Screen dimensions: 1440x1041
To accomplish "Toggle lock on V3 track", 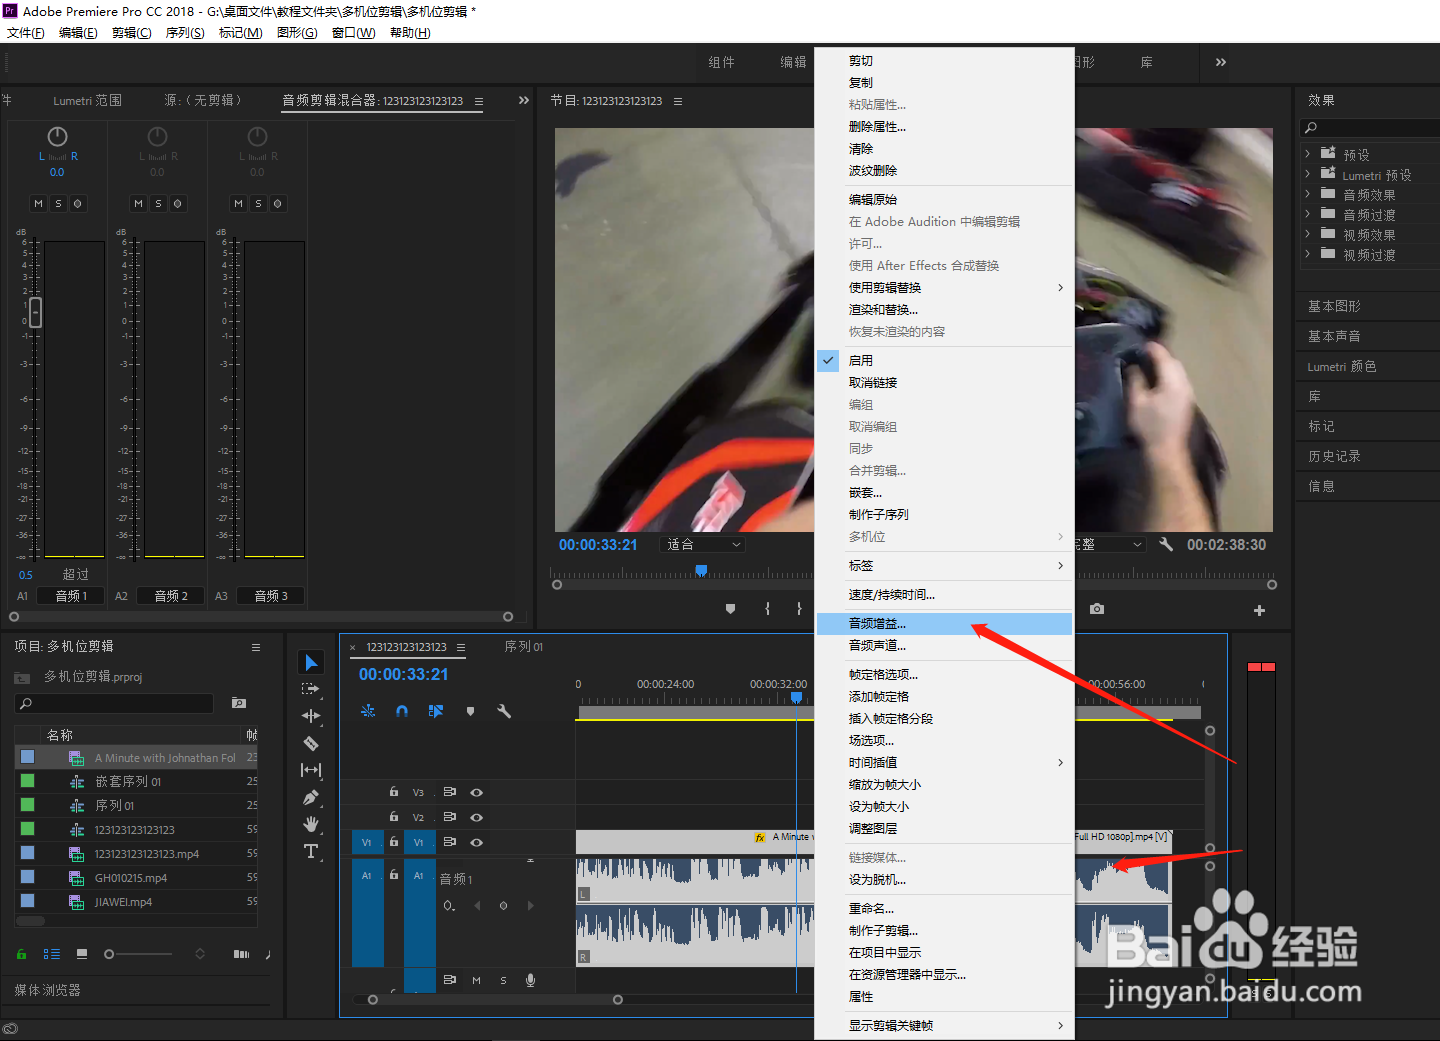I will (x=394, y=791).
